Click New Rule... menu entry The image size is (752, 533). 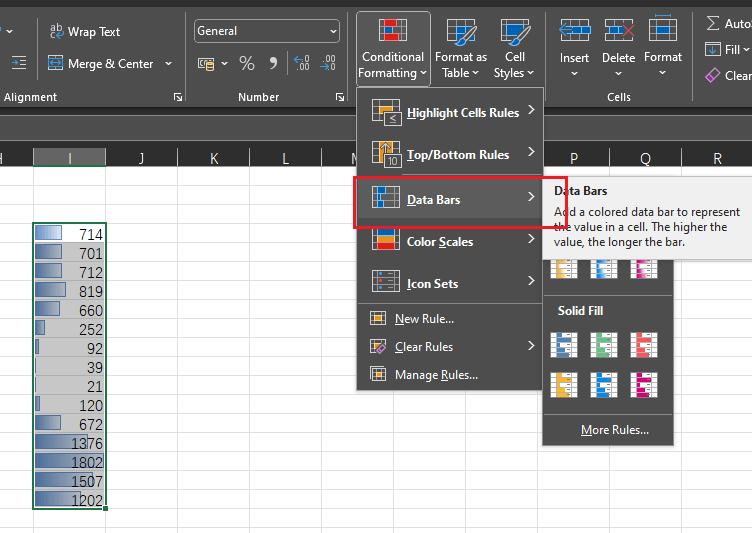(450, 319)
